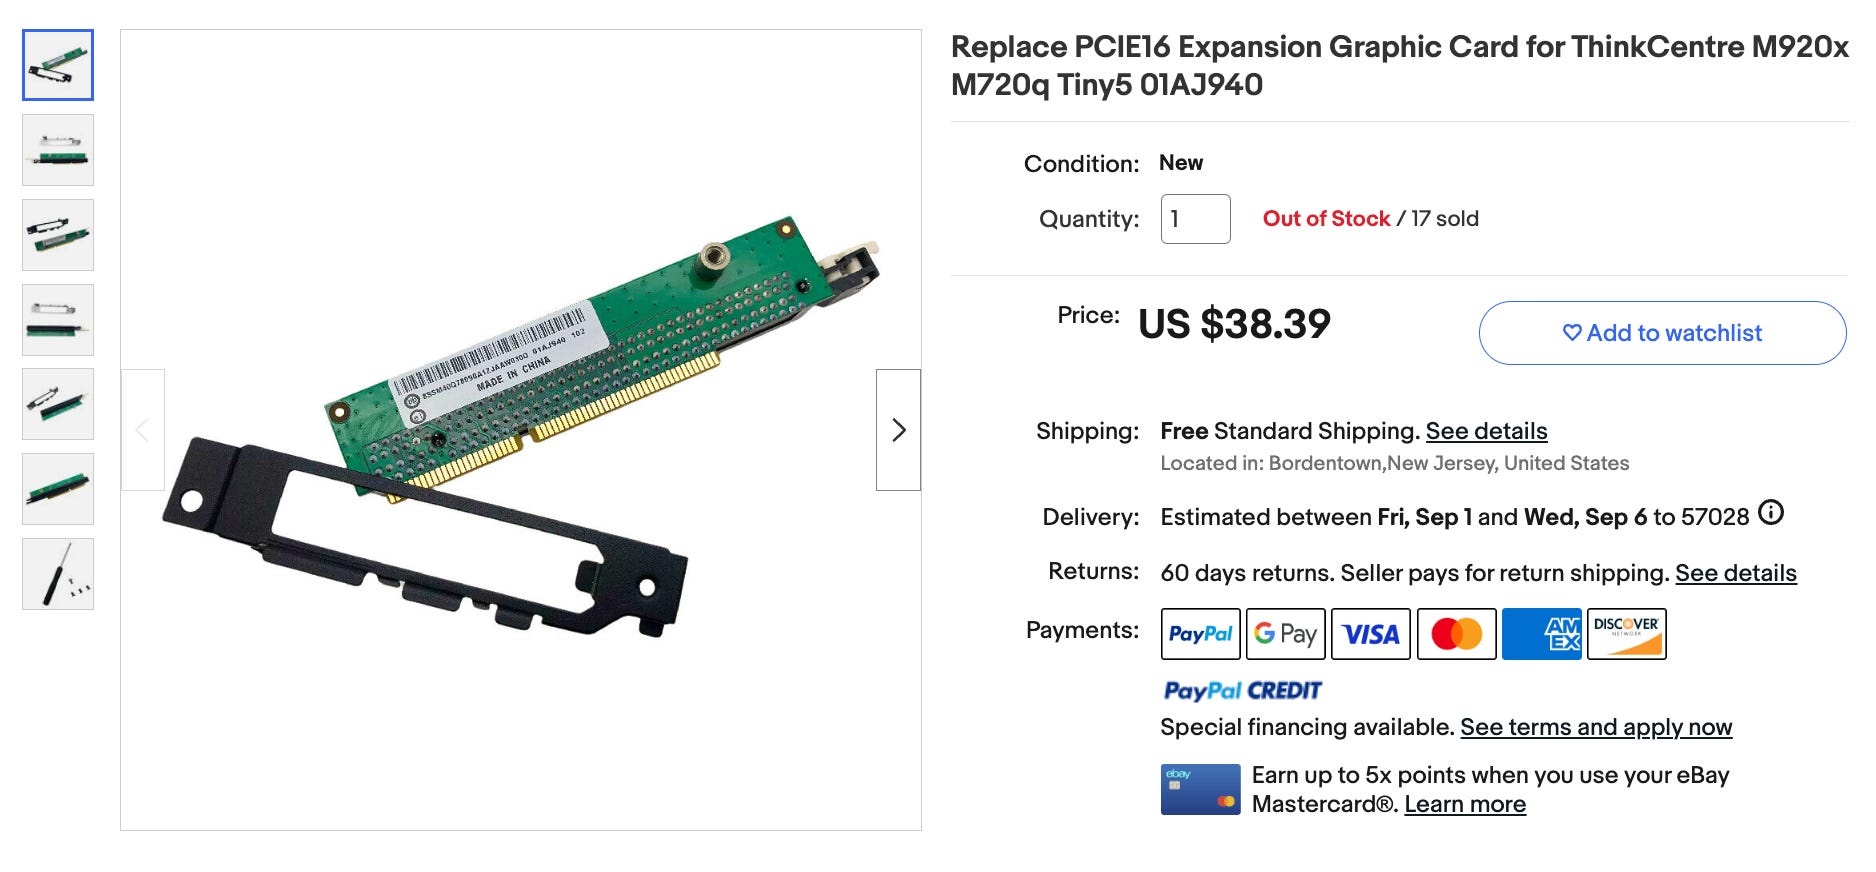The image size is (1876, 872).
Task: Open the delivery estimate info icon
Action: tap(1770, 513)
